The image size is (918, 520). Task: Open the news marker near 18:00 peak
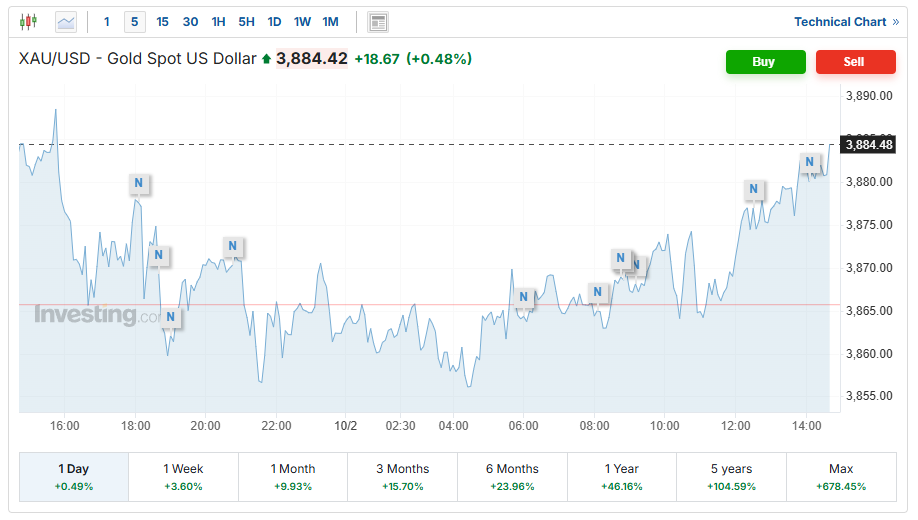139,184
